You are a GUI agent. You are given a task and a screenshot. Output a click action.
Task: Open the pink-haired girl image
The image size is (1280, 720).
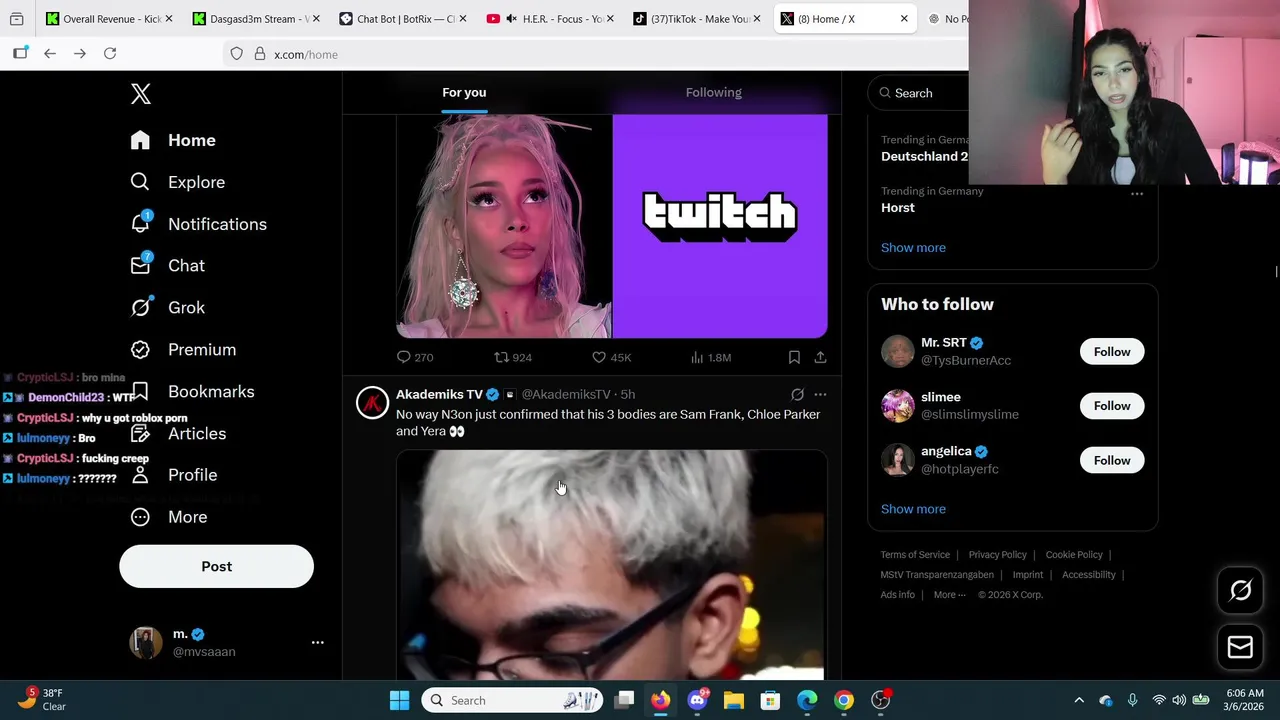pyautogui.click(x=504, y=226)
